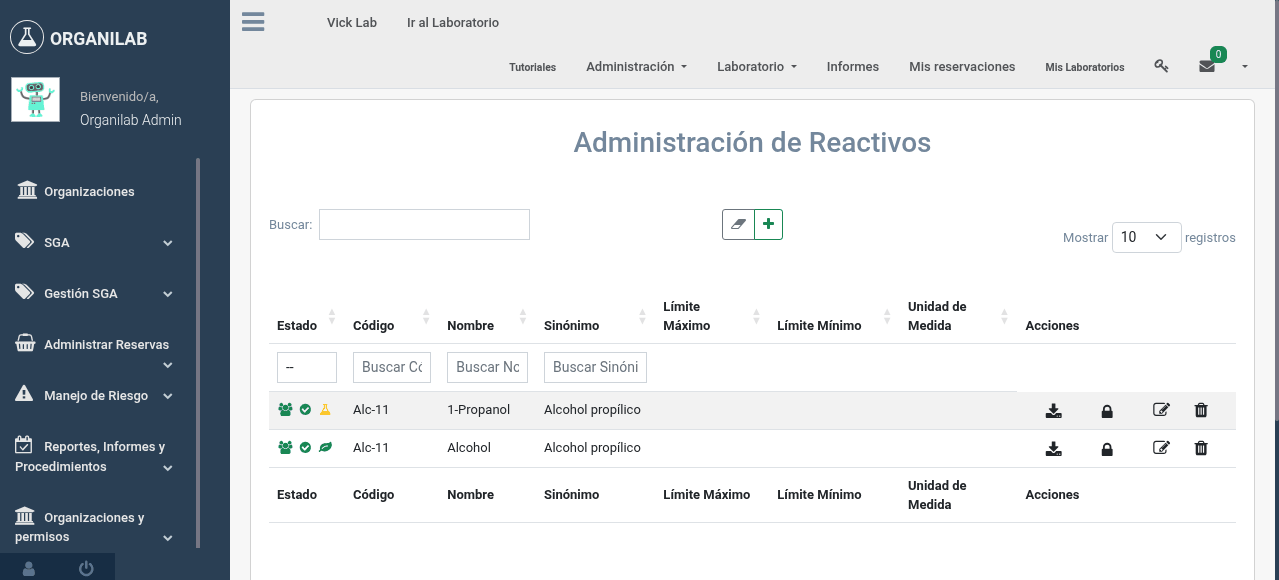
Task: Click the lock icon for 1-Propanol
Action: coord(1107,411)
